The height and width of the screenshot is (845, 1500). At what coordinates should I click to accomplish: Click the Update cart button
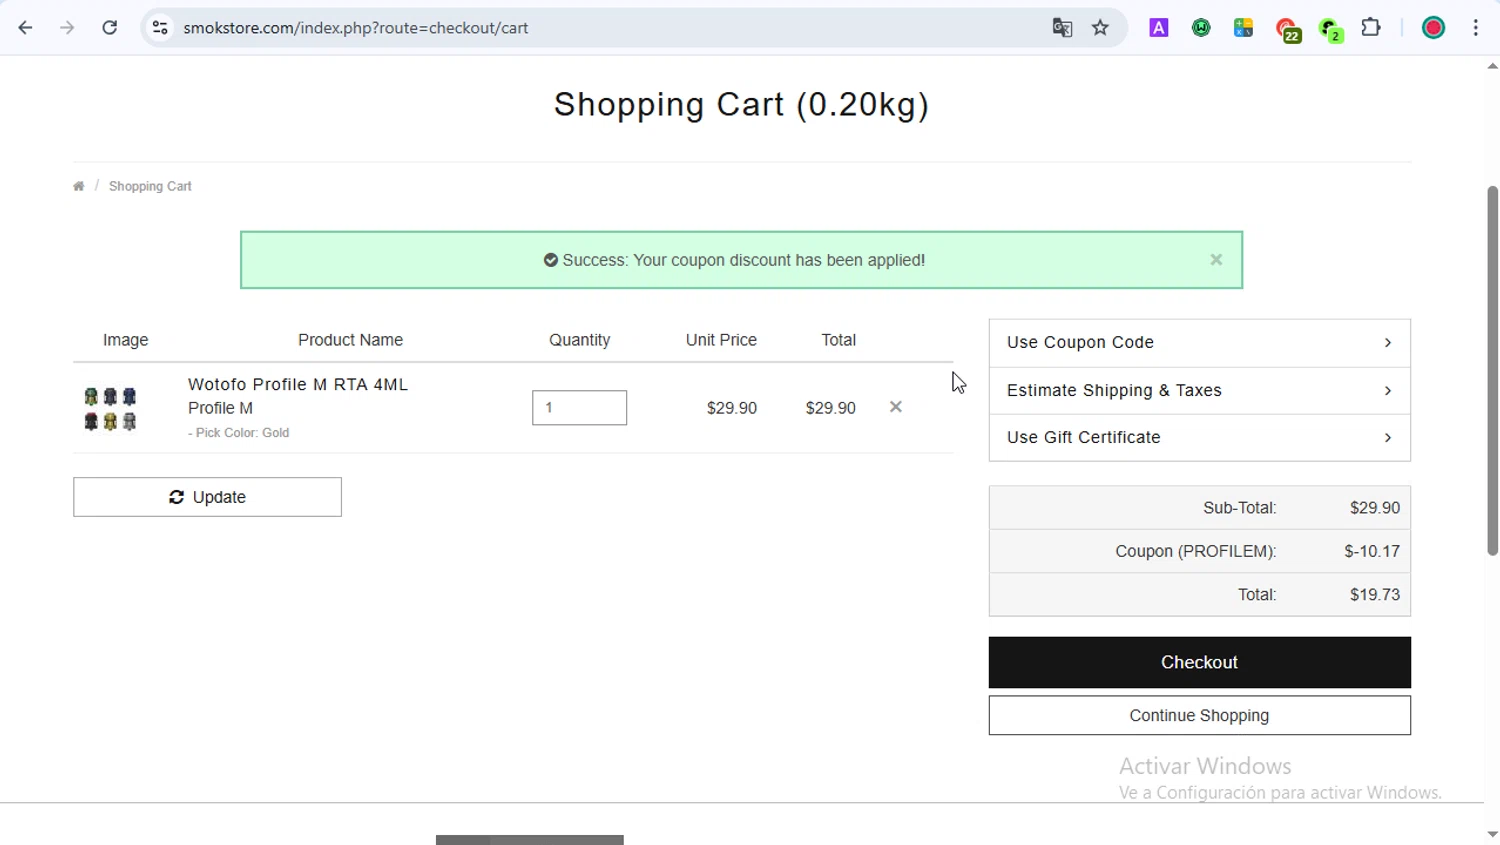click(207, 497)
